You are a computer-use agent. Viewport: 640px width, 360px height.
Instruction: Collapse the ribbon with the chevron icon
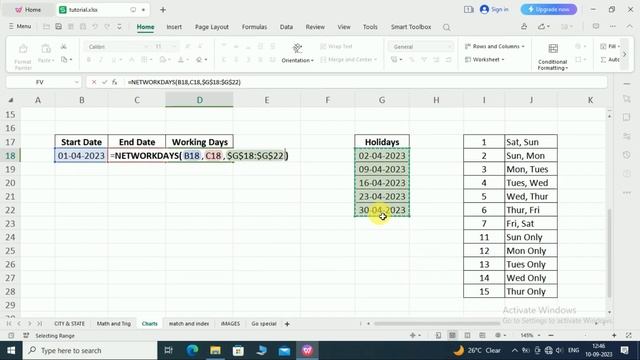[629, 27]
